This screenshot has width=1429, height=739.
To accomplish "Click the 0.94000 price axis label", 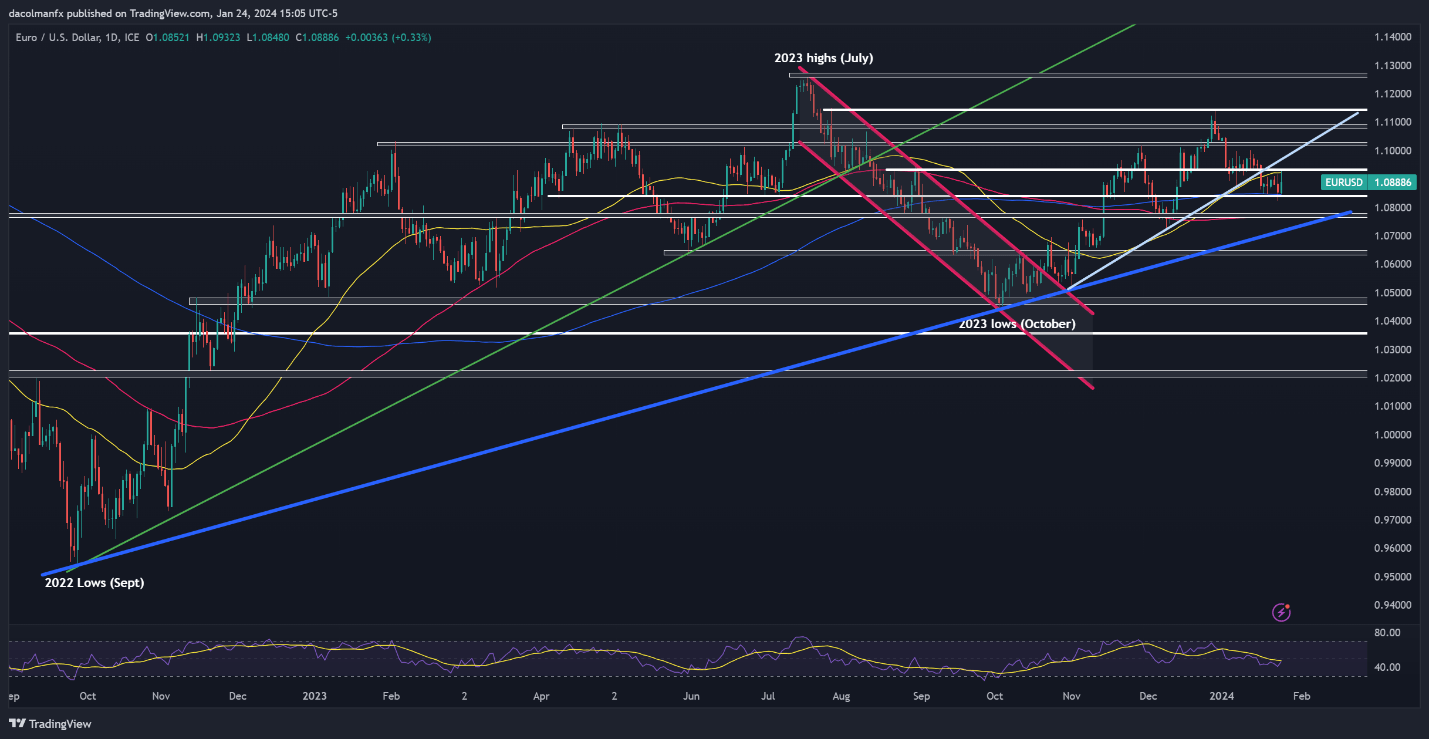I will [1393, 606].
